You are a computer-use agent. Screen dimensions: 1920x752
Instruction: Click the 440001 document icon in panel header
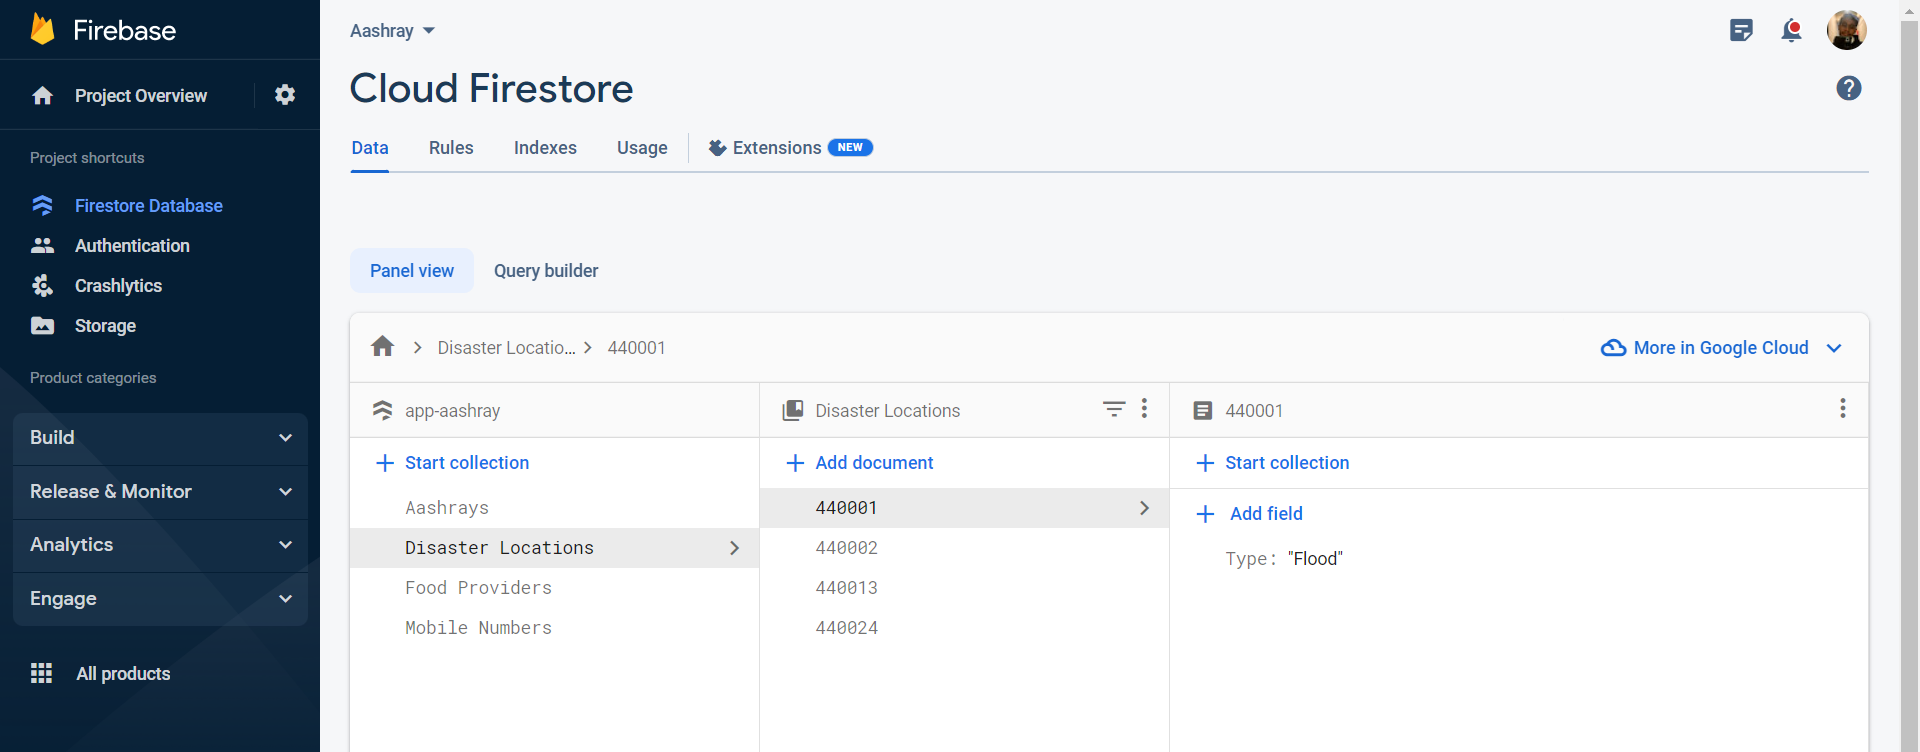point(1203,411)
